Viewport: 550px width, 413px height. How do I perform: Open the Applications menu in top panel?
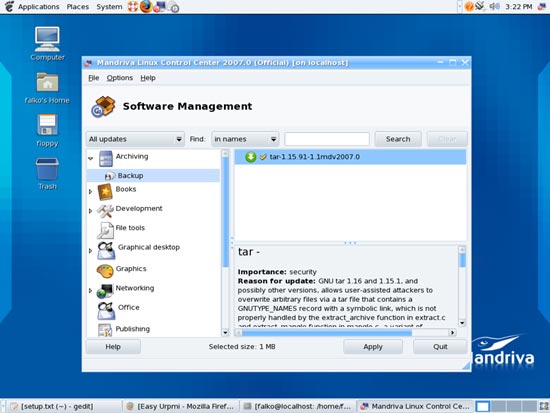pyautogui.click(x=39, y=7)
